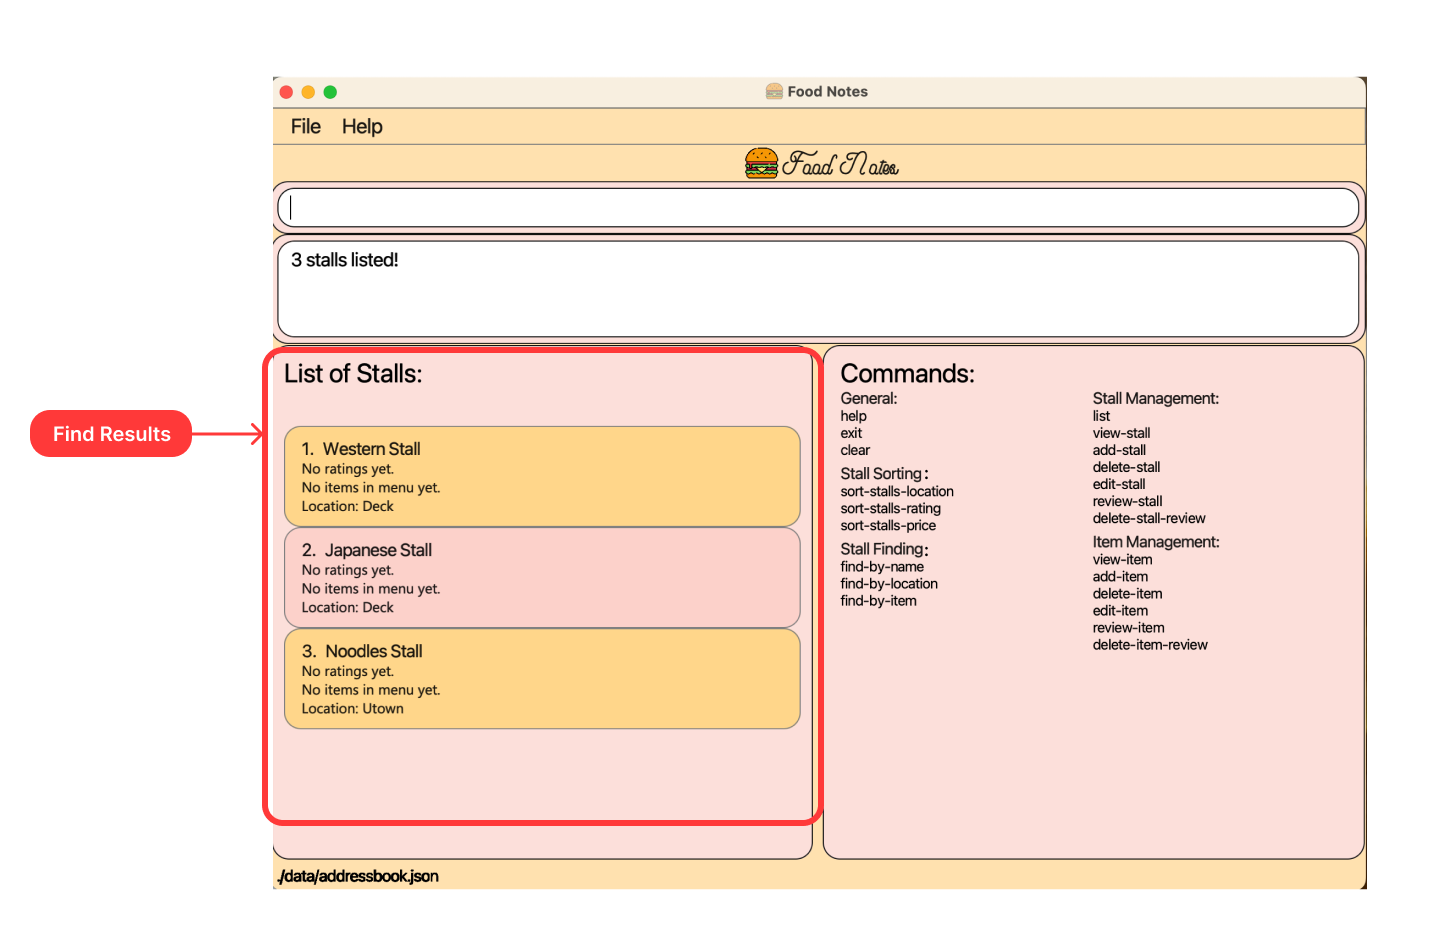Click the 'sort-stalls-location' command text
The image size is (1451, 940).
click(x=897, y=491)
